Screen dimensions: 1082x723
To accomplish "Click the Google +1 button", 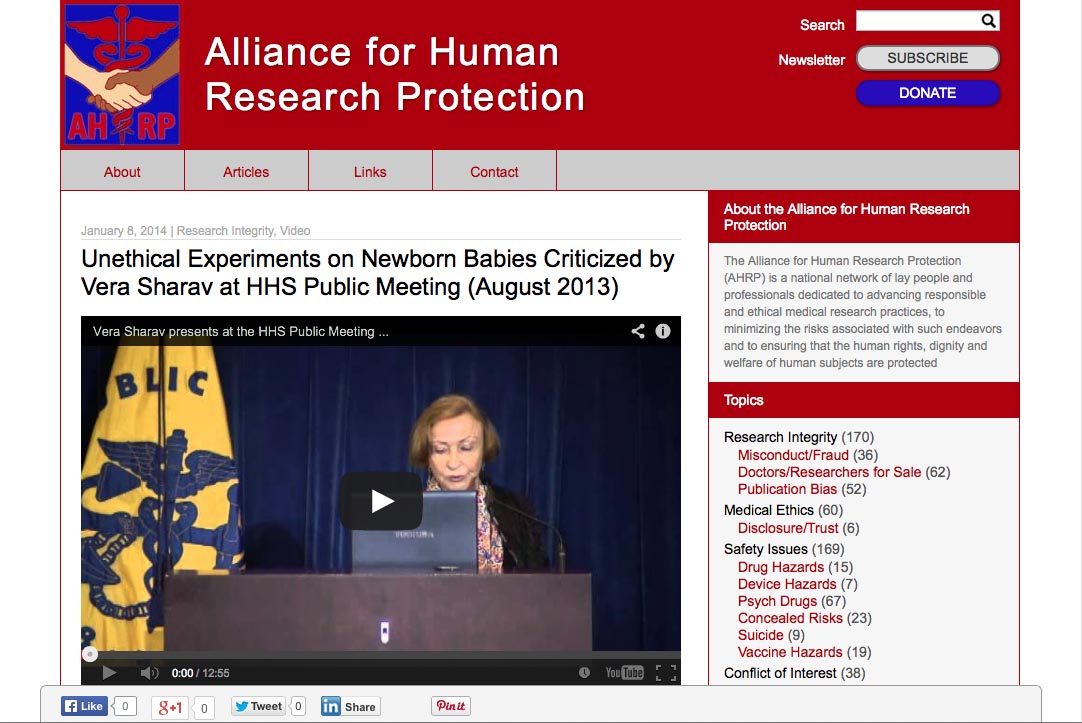I will coord(170,707).
